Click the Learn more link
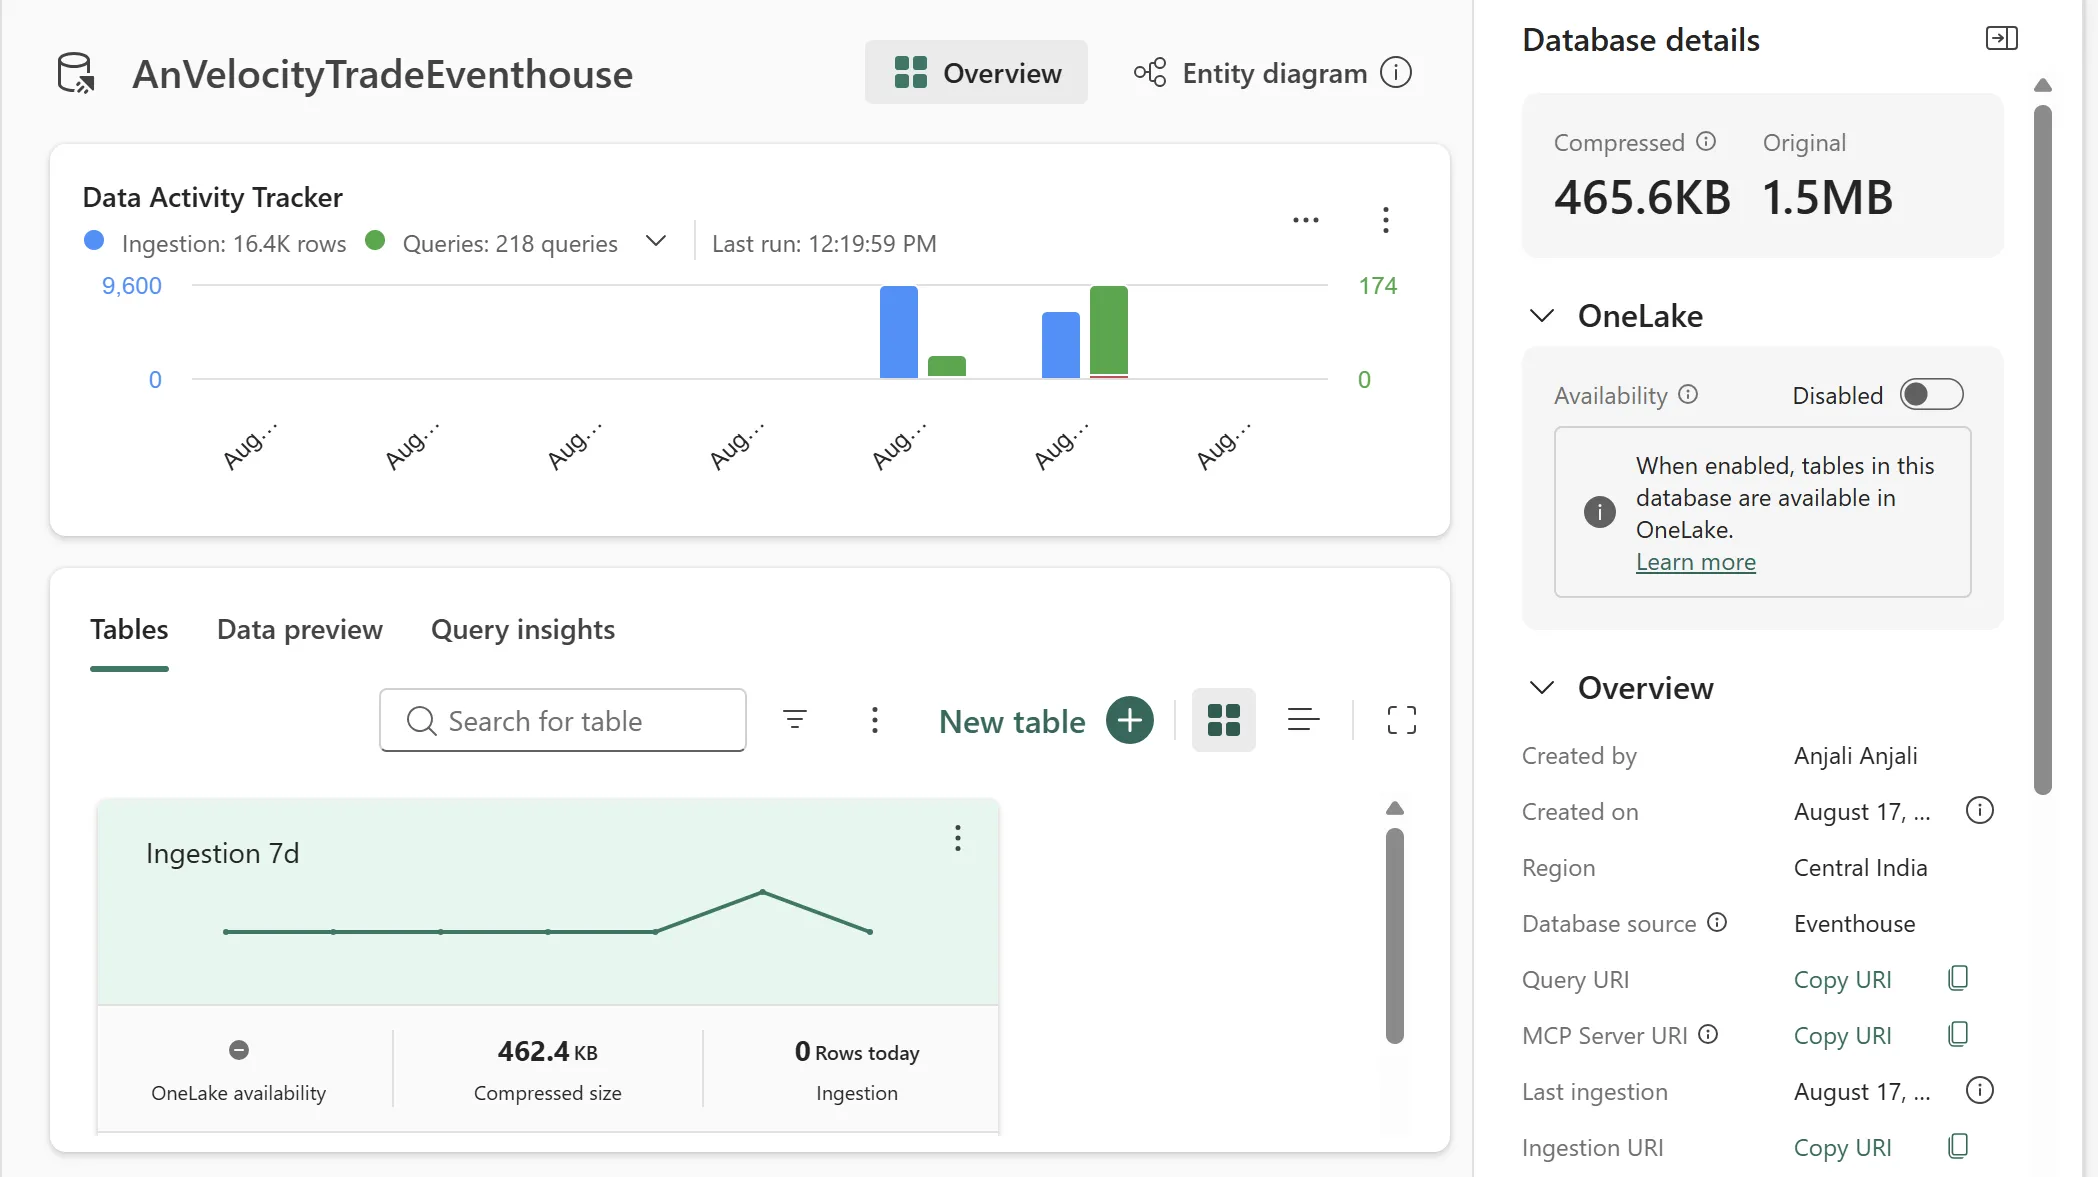This screenshot has width=2098, height=1177. [x=1695, y=562]
